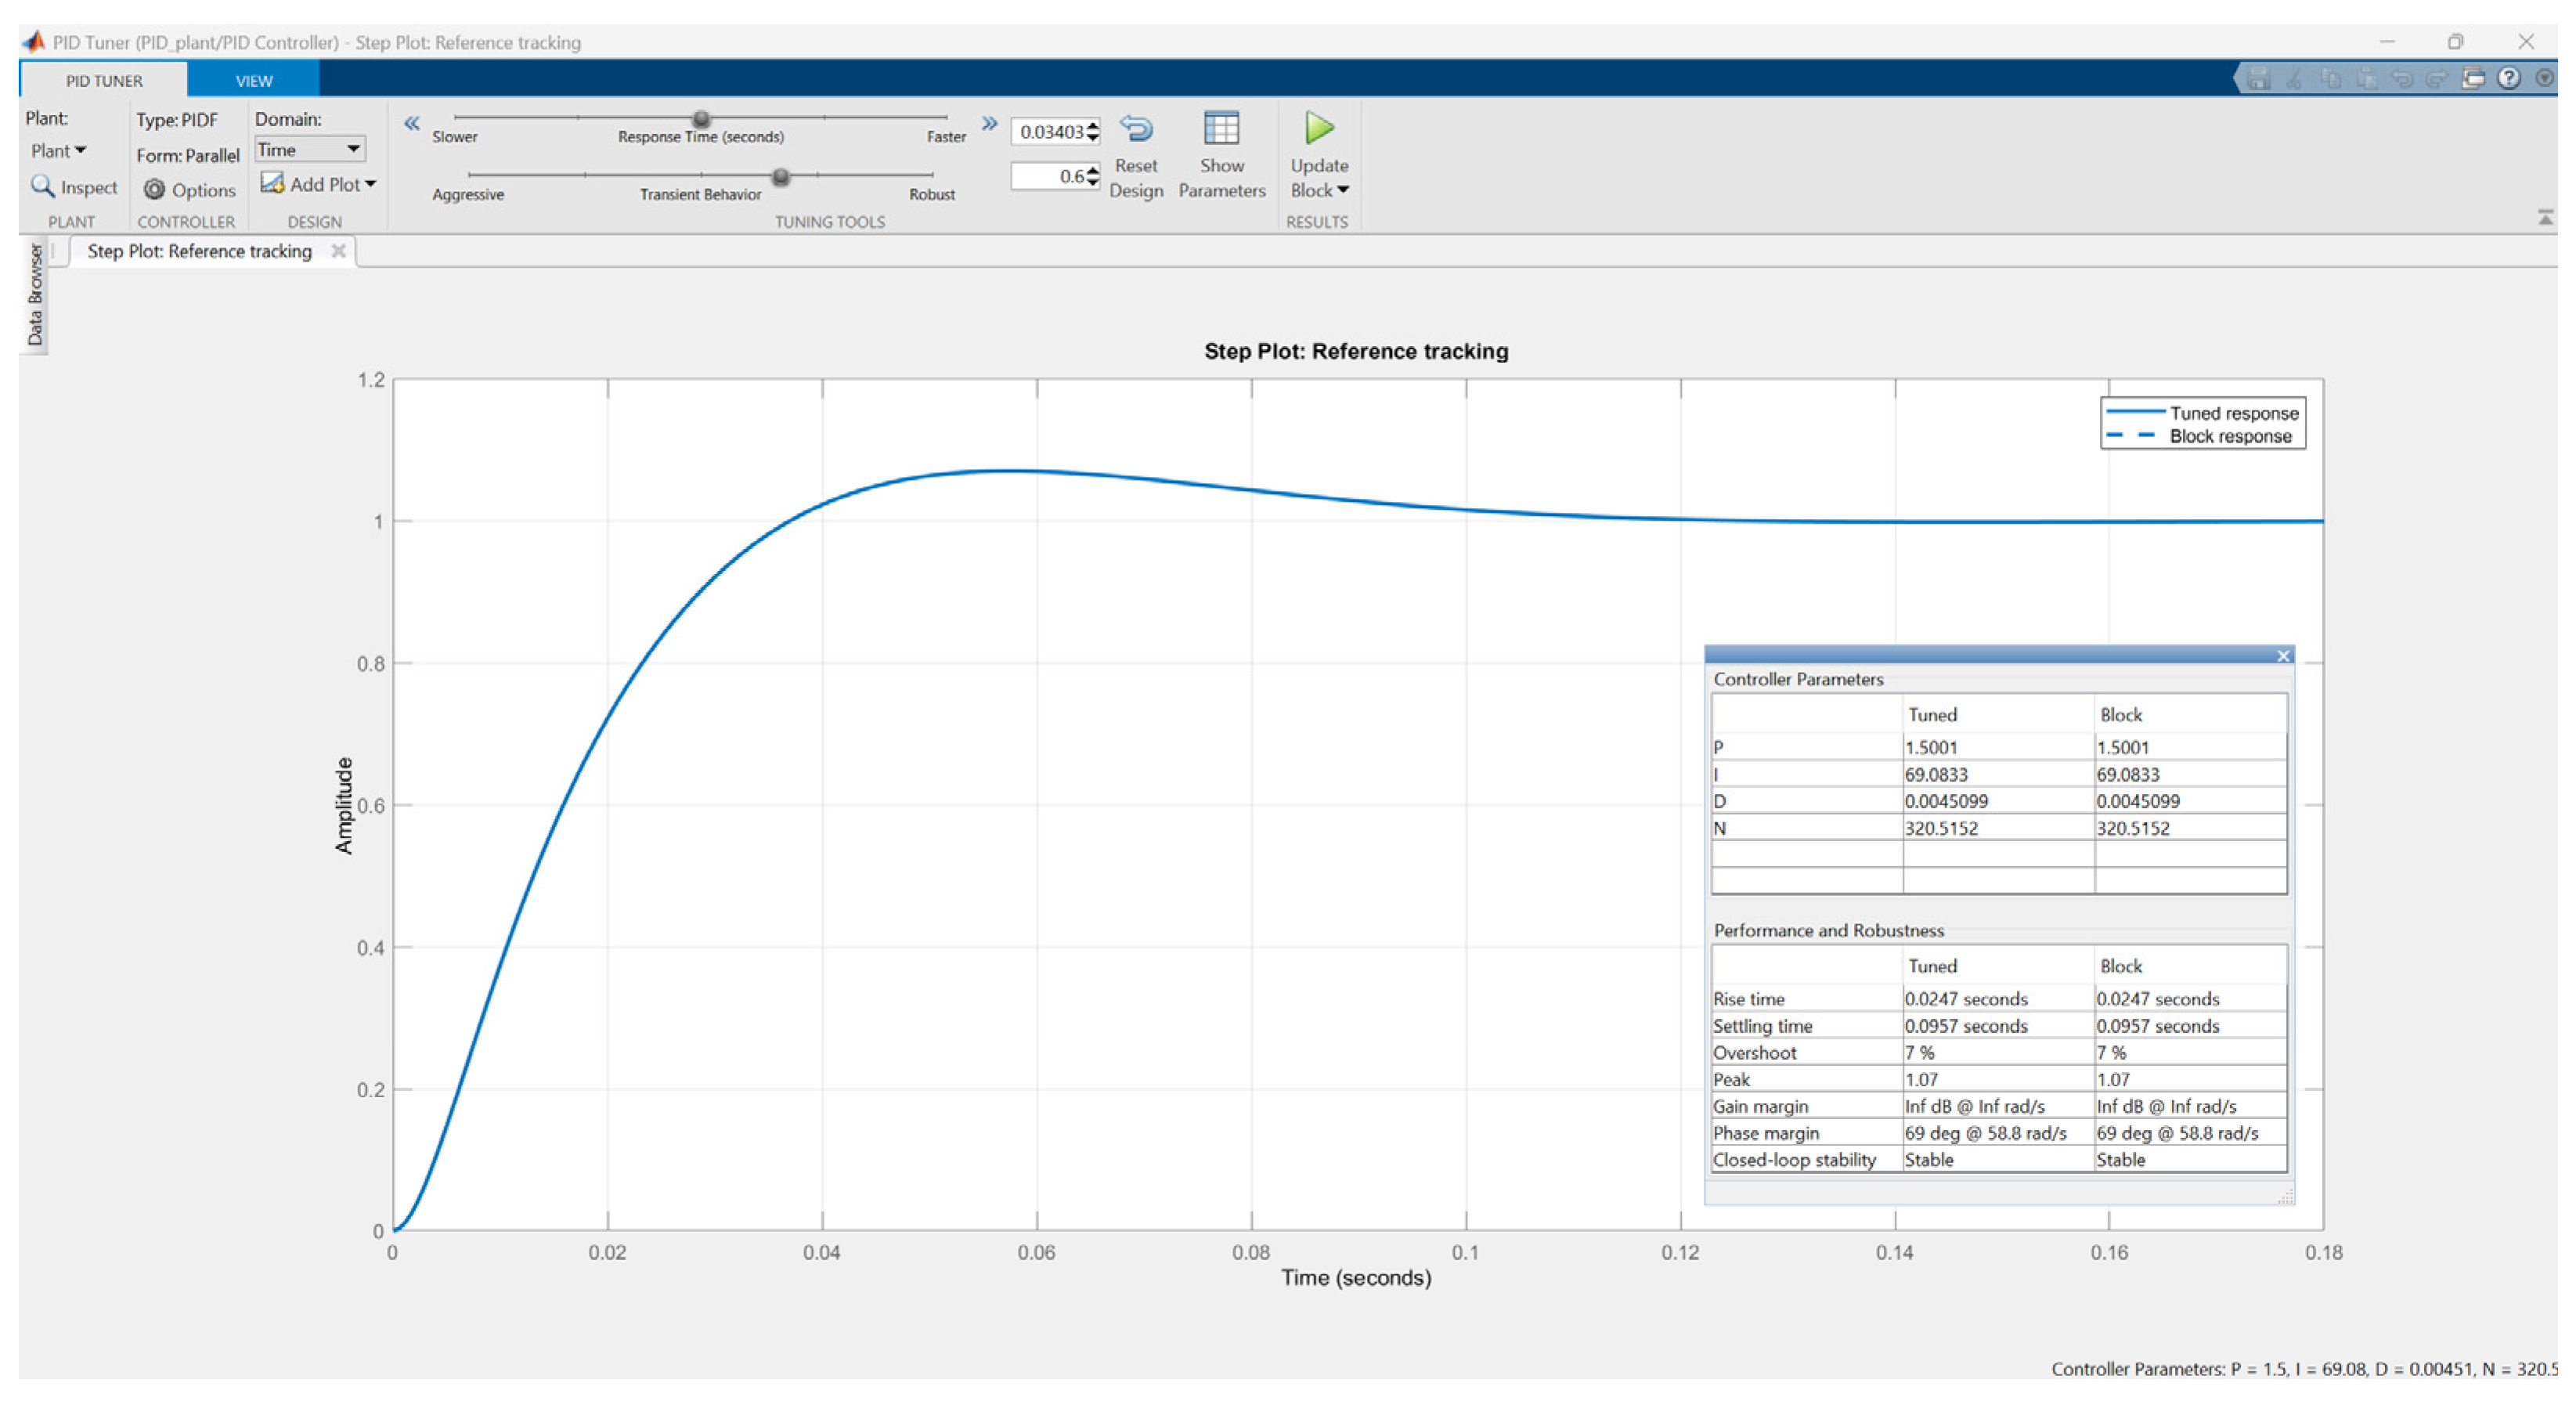Click the response time value field 0.03403
The image size is (2576, 1412).
1050,132
